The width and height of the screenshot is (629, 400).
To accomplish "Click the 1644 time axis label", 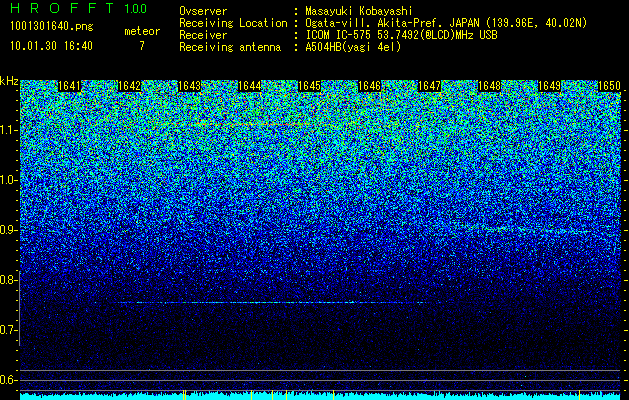I will coord(250,86).
